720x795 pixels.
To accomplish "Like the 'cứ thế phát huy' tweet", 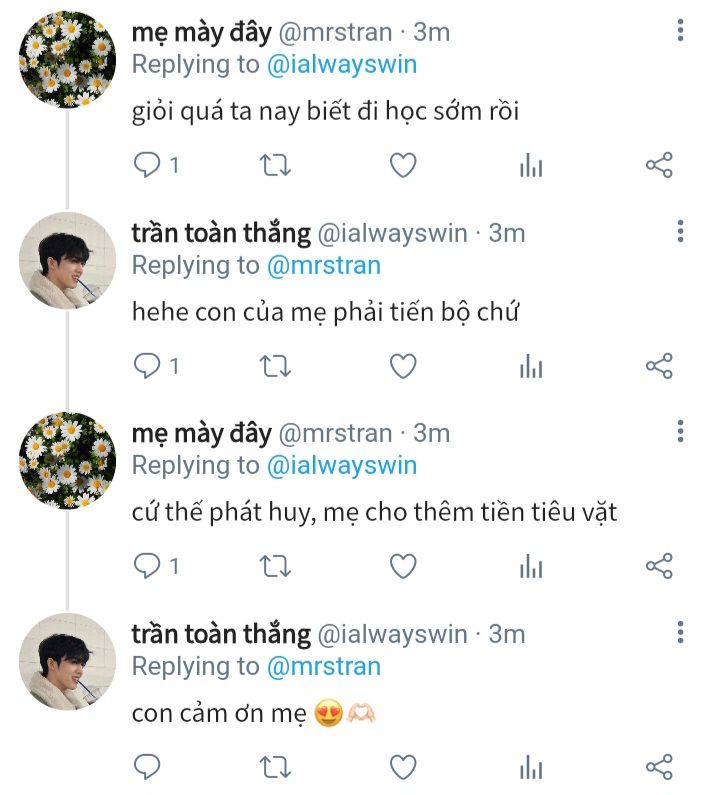I will pos(402,567).
